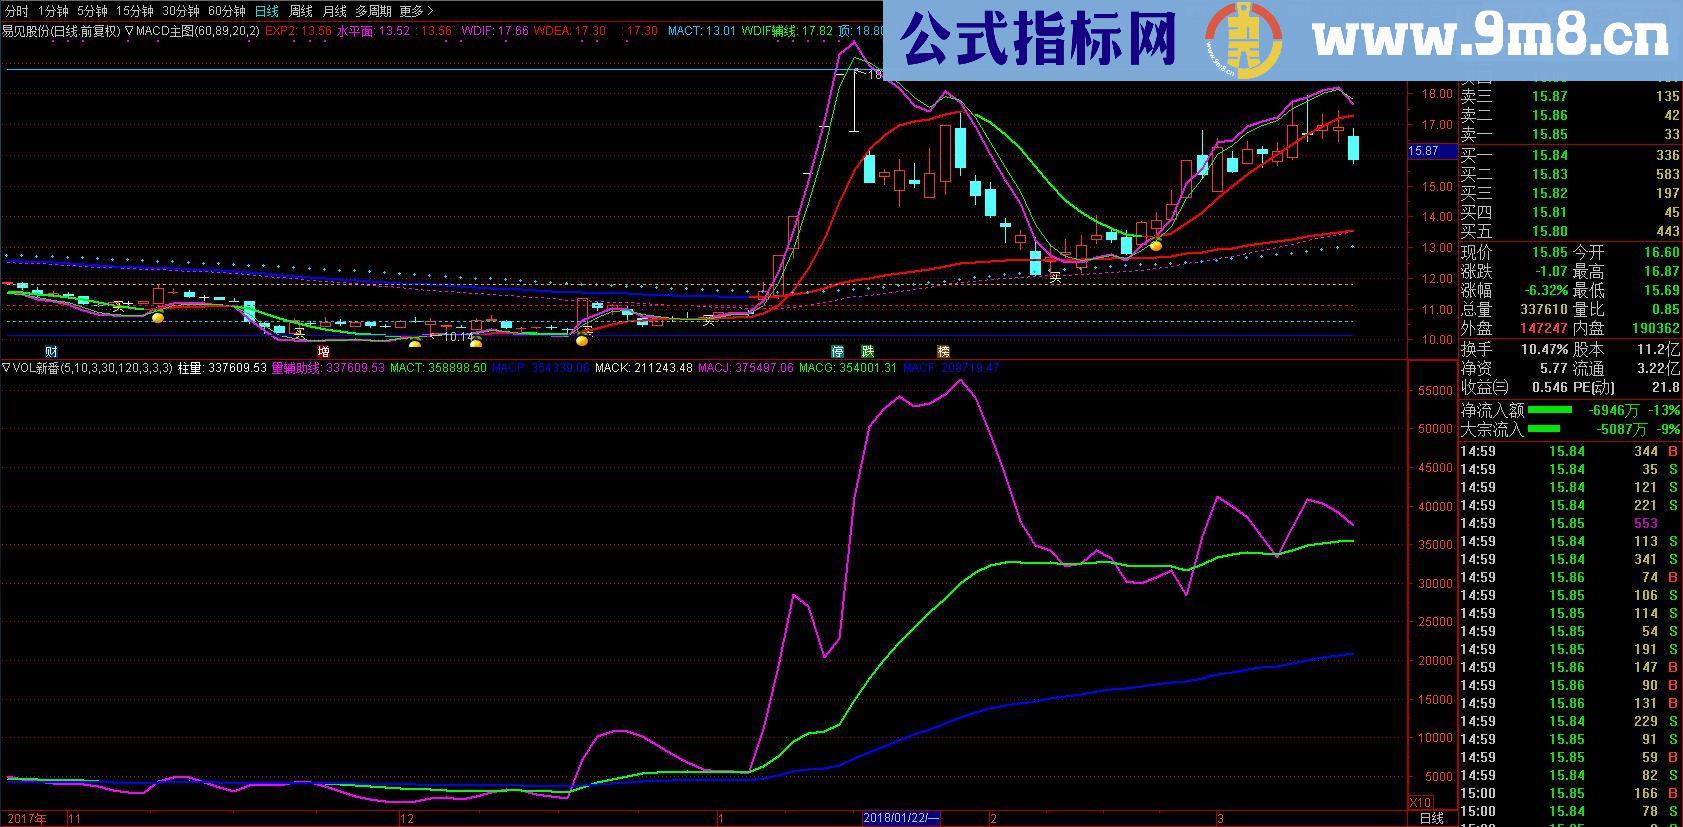Viewport: 1683px width, 827px height.
Task: Click the 净流入额 green bar
Action: [1550, 409]
